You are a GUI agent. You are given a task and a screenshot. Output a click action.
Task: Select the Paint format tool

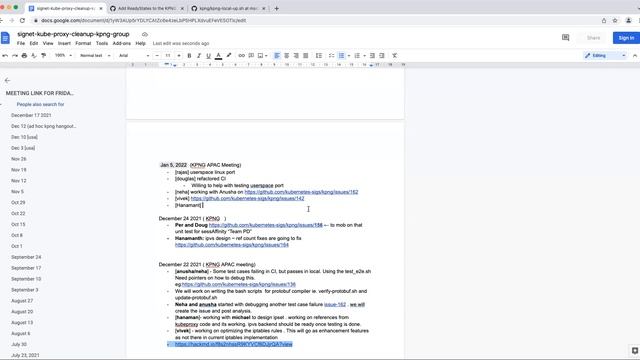tap(43, 56)
